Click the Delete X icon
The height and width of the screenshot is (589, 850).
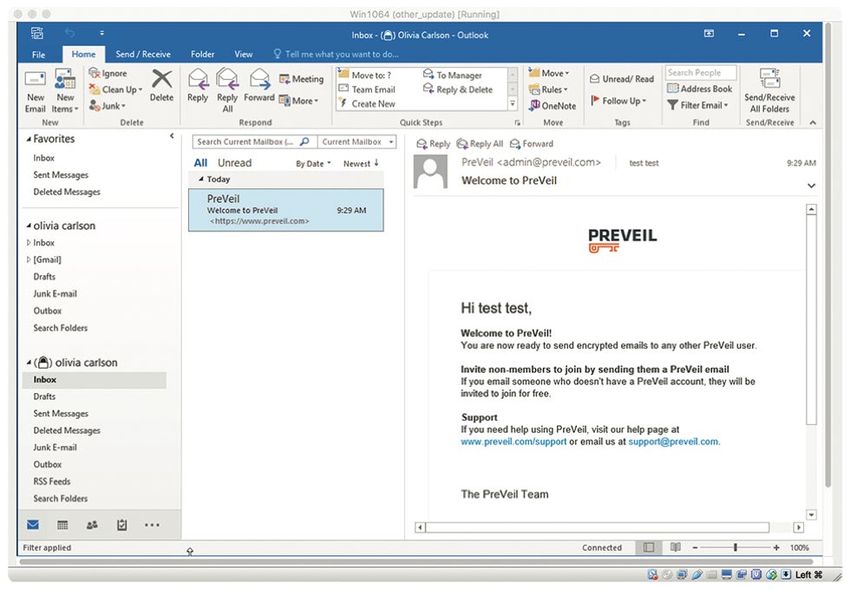pos(162,79)
